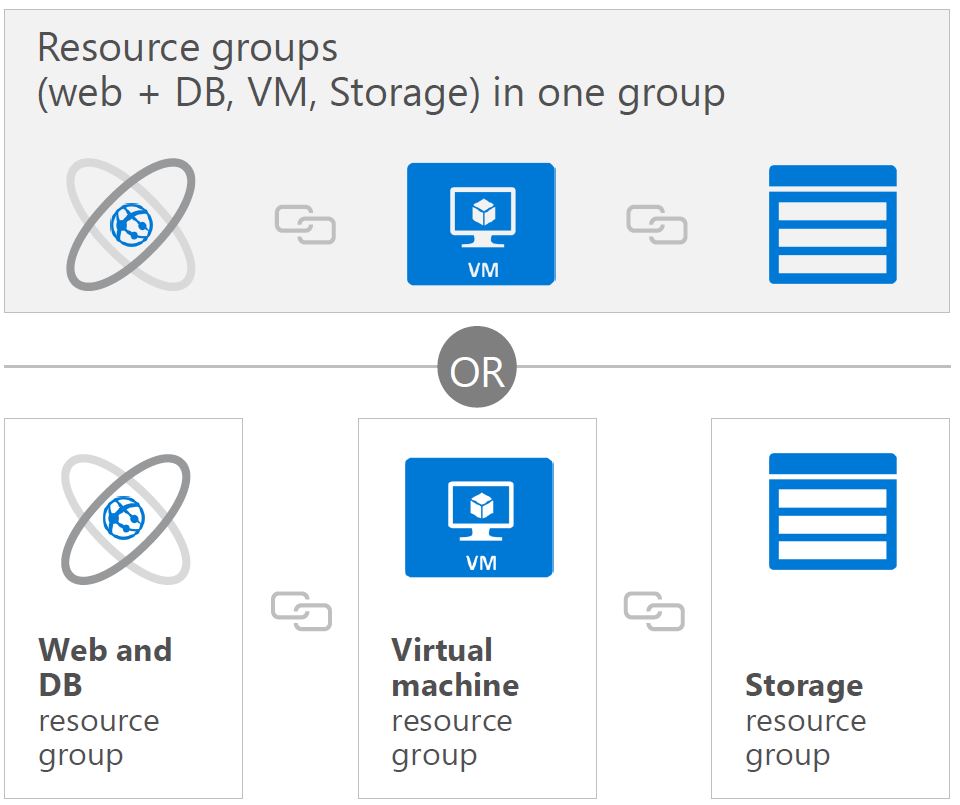The height and width of the screenshot is (805, 960).
Task: Click the bold "Storage" label
Action: point(804,685)
